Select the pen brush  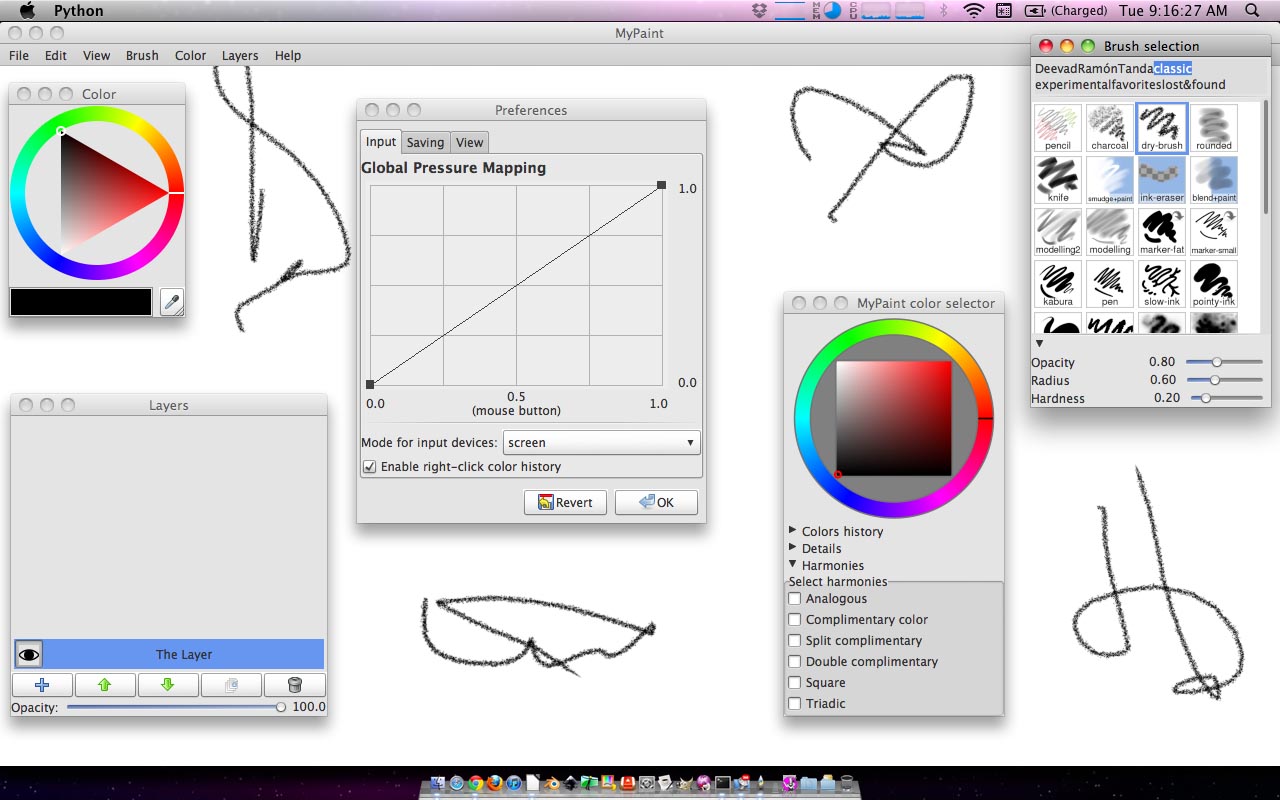1110,284
